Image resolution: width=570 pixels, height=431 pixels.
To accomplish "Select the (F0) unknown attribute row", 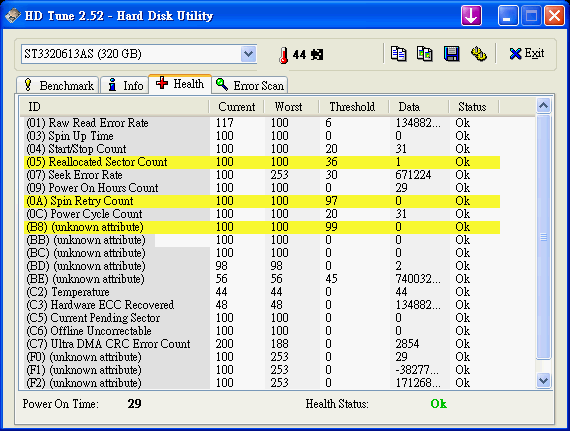I will tap(262, 357).
